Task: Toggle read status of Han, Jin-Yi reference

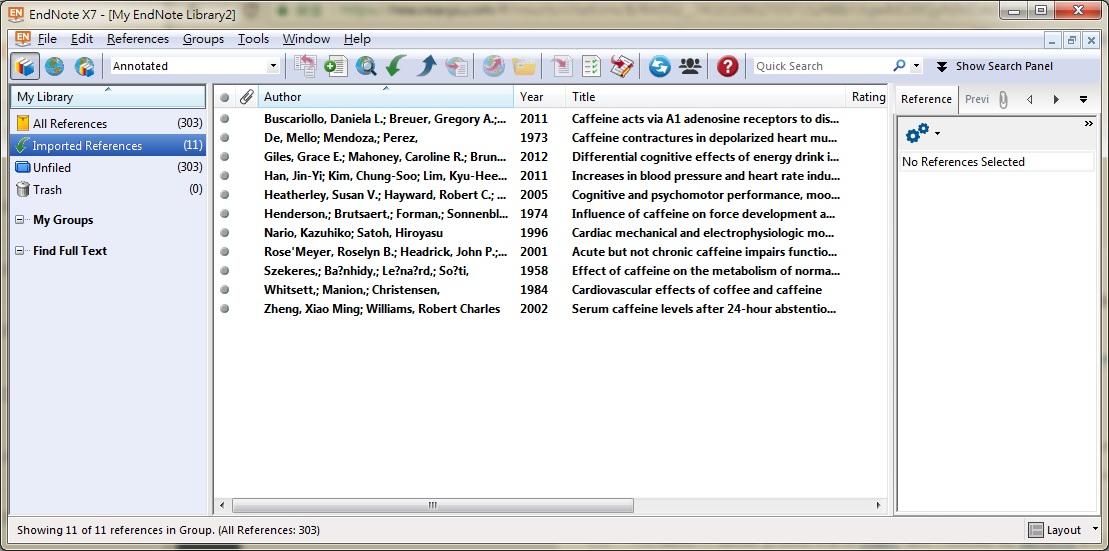Action: [x=224, y=176]
